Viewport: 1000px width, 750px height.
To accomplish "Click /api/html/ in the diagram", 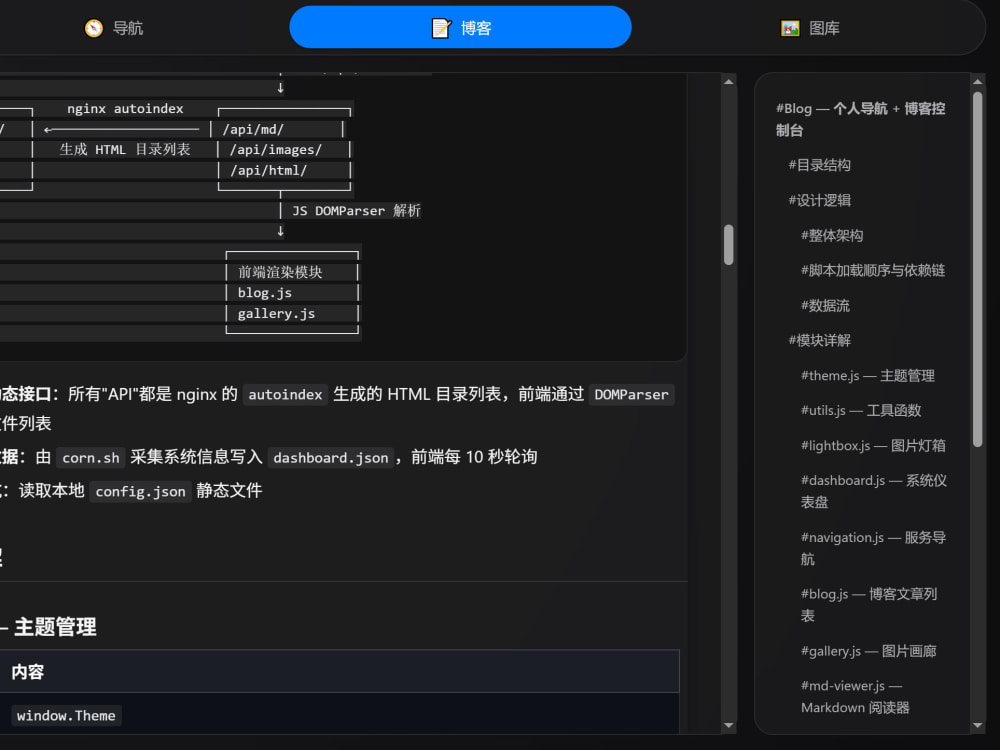I will coord(268,171).
